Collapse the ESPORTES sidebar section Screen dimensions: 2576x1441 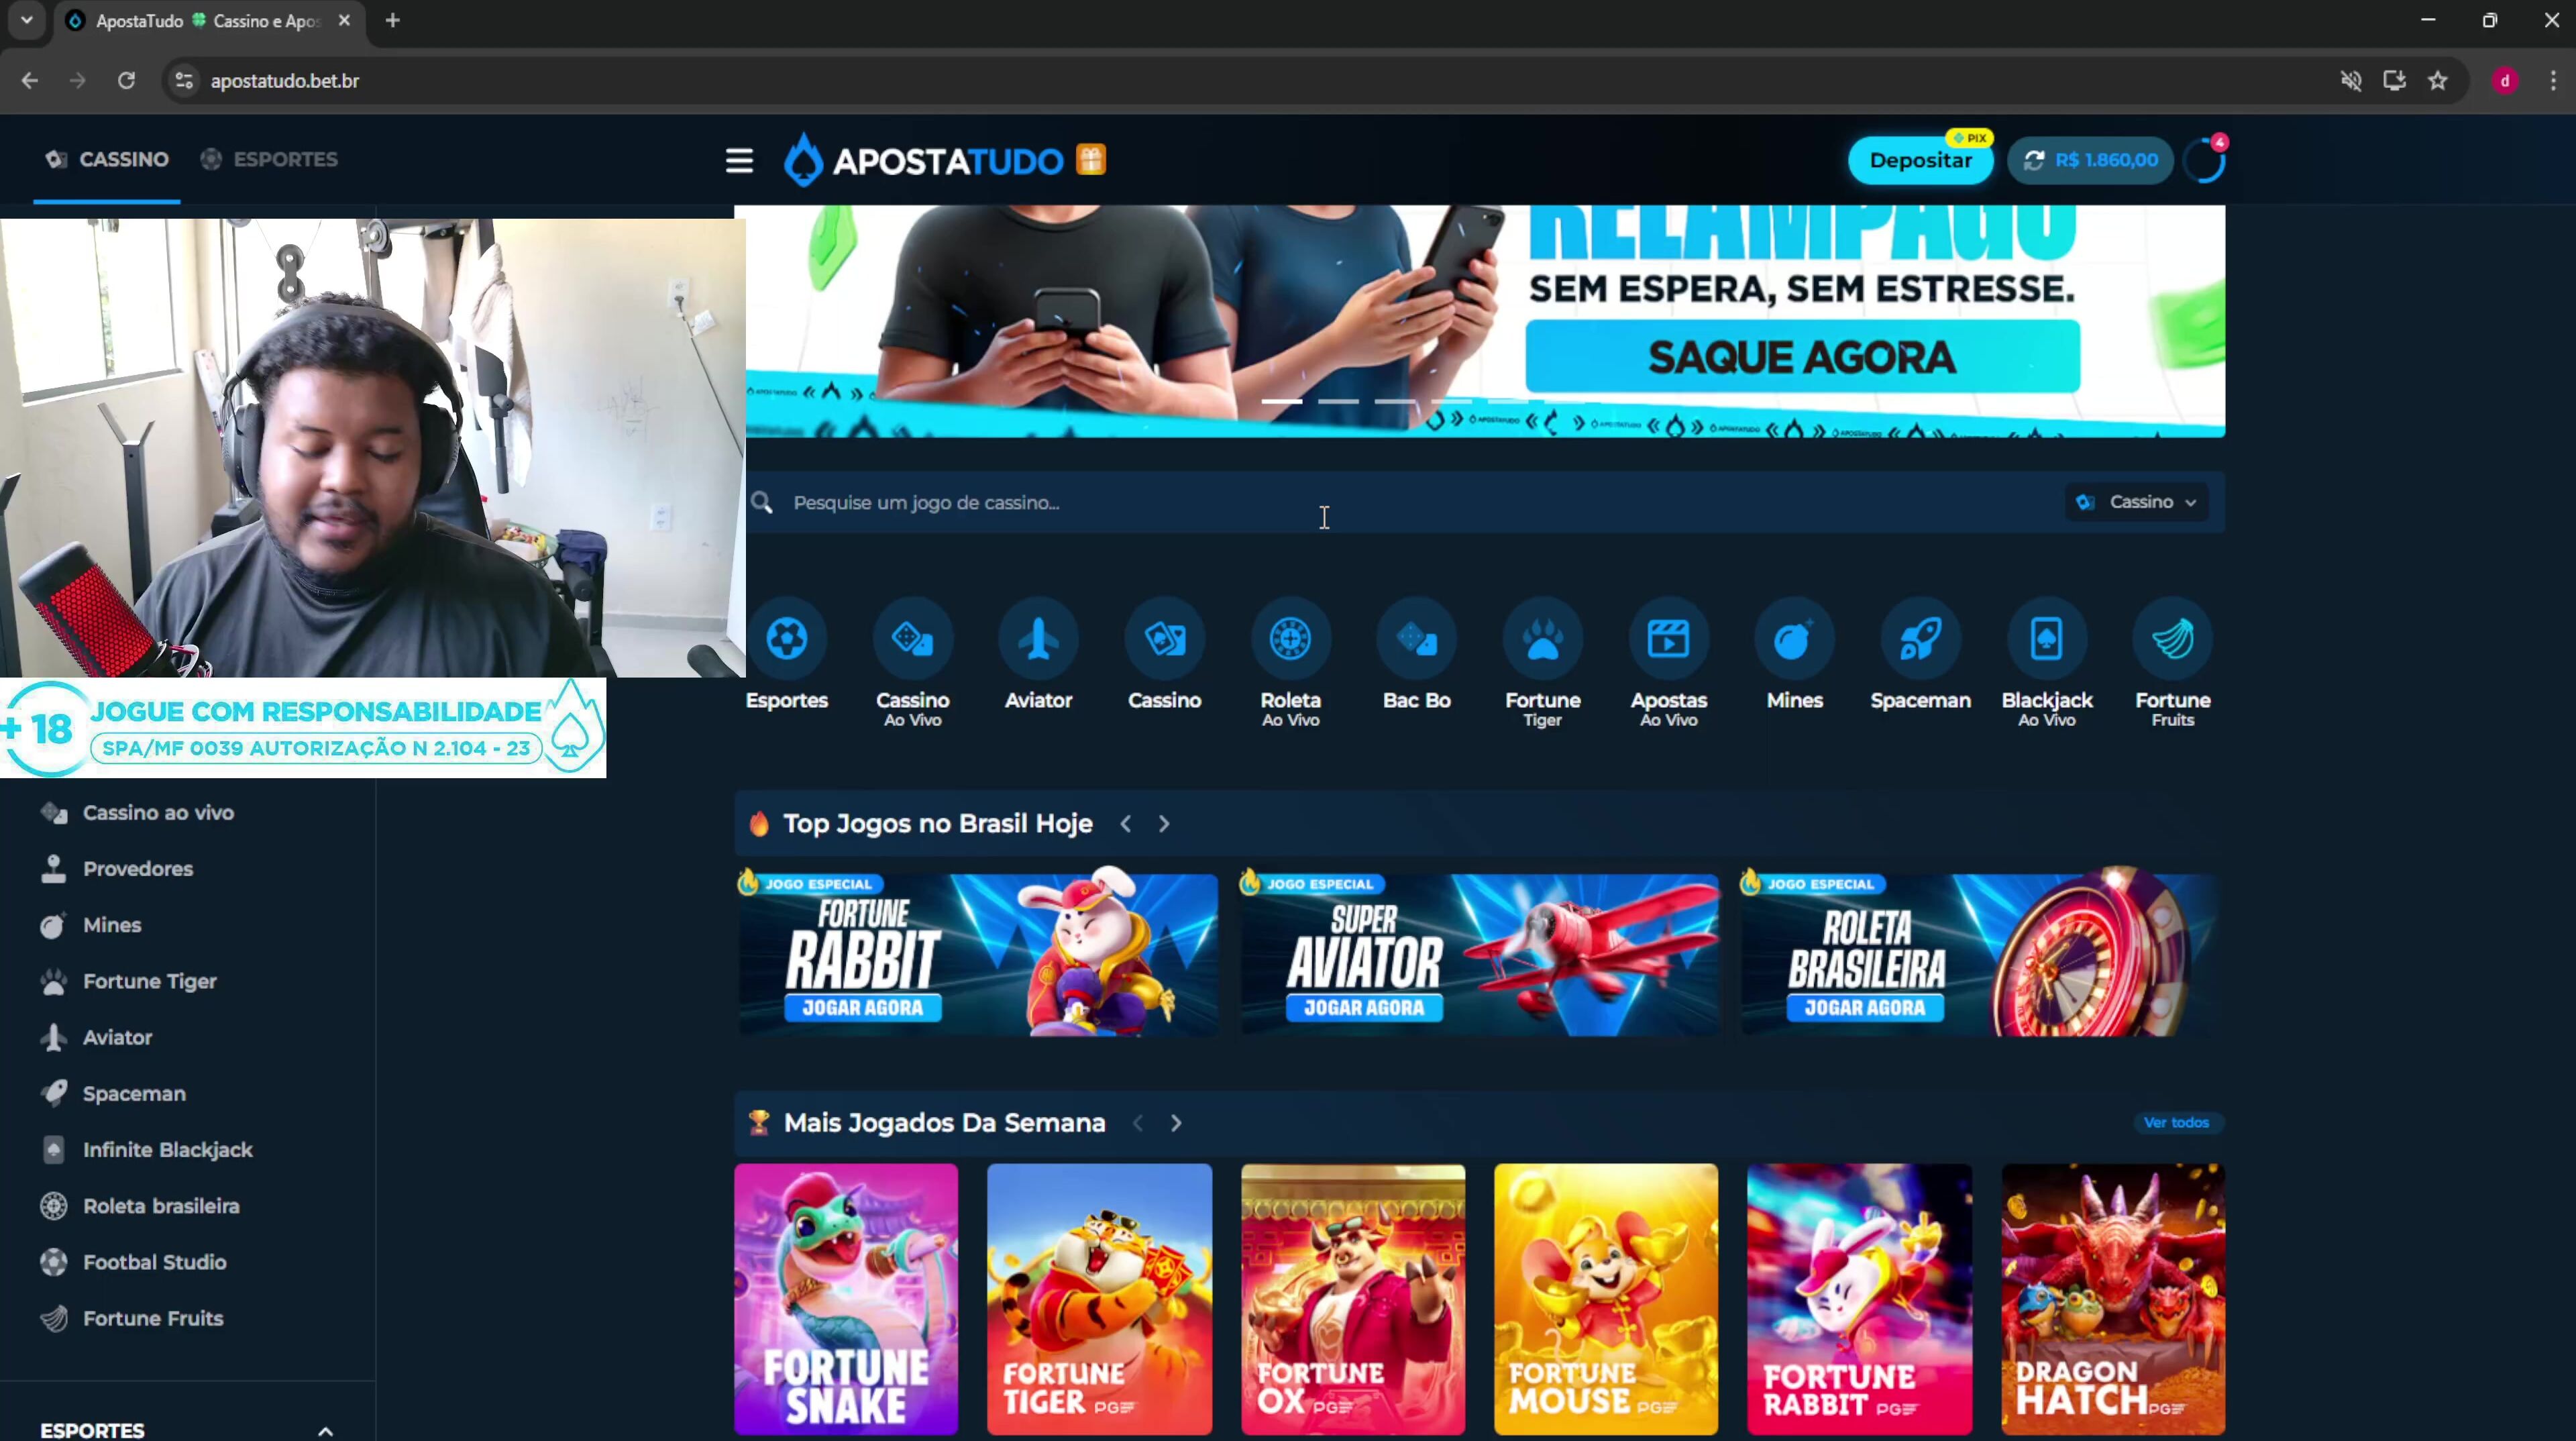click(325, 1431)
